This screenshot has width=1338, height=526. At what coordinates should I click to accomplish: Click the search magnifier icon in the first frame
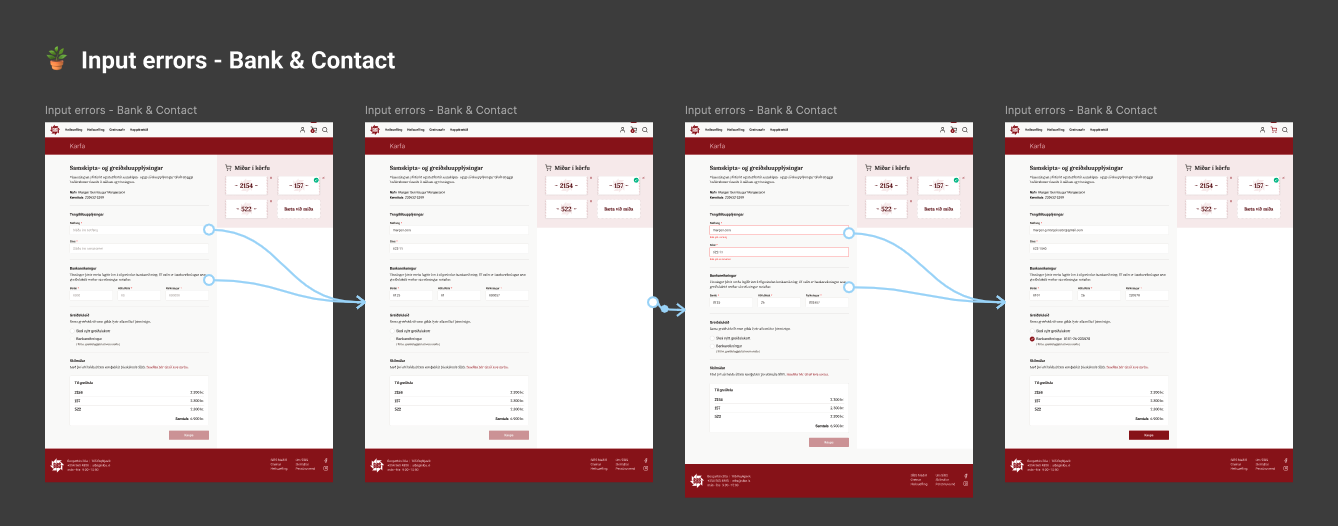pyautogui.click(x=325, y=130)
